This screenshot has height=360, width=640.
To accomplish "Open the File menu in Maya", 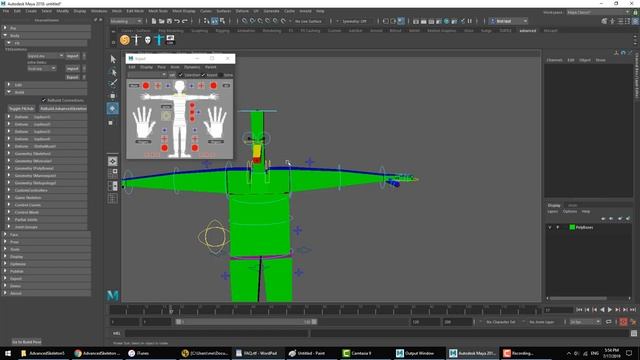I will (6, 11).
